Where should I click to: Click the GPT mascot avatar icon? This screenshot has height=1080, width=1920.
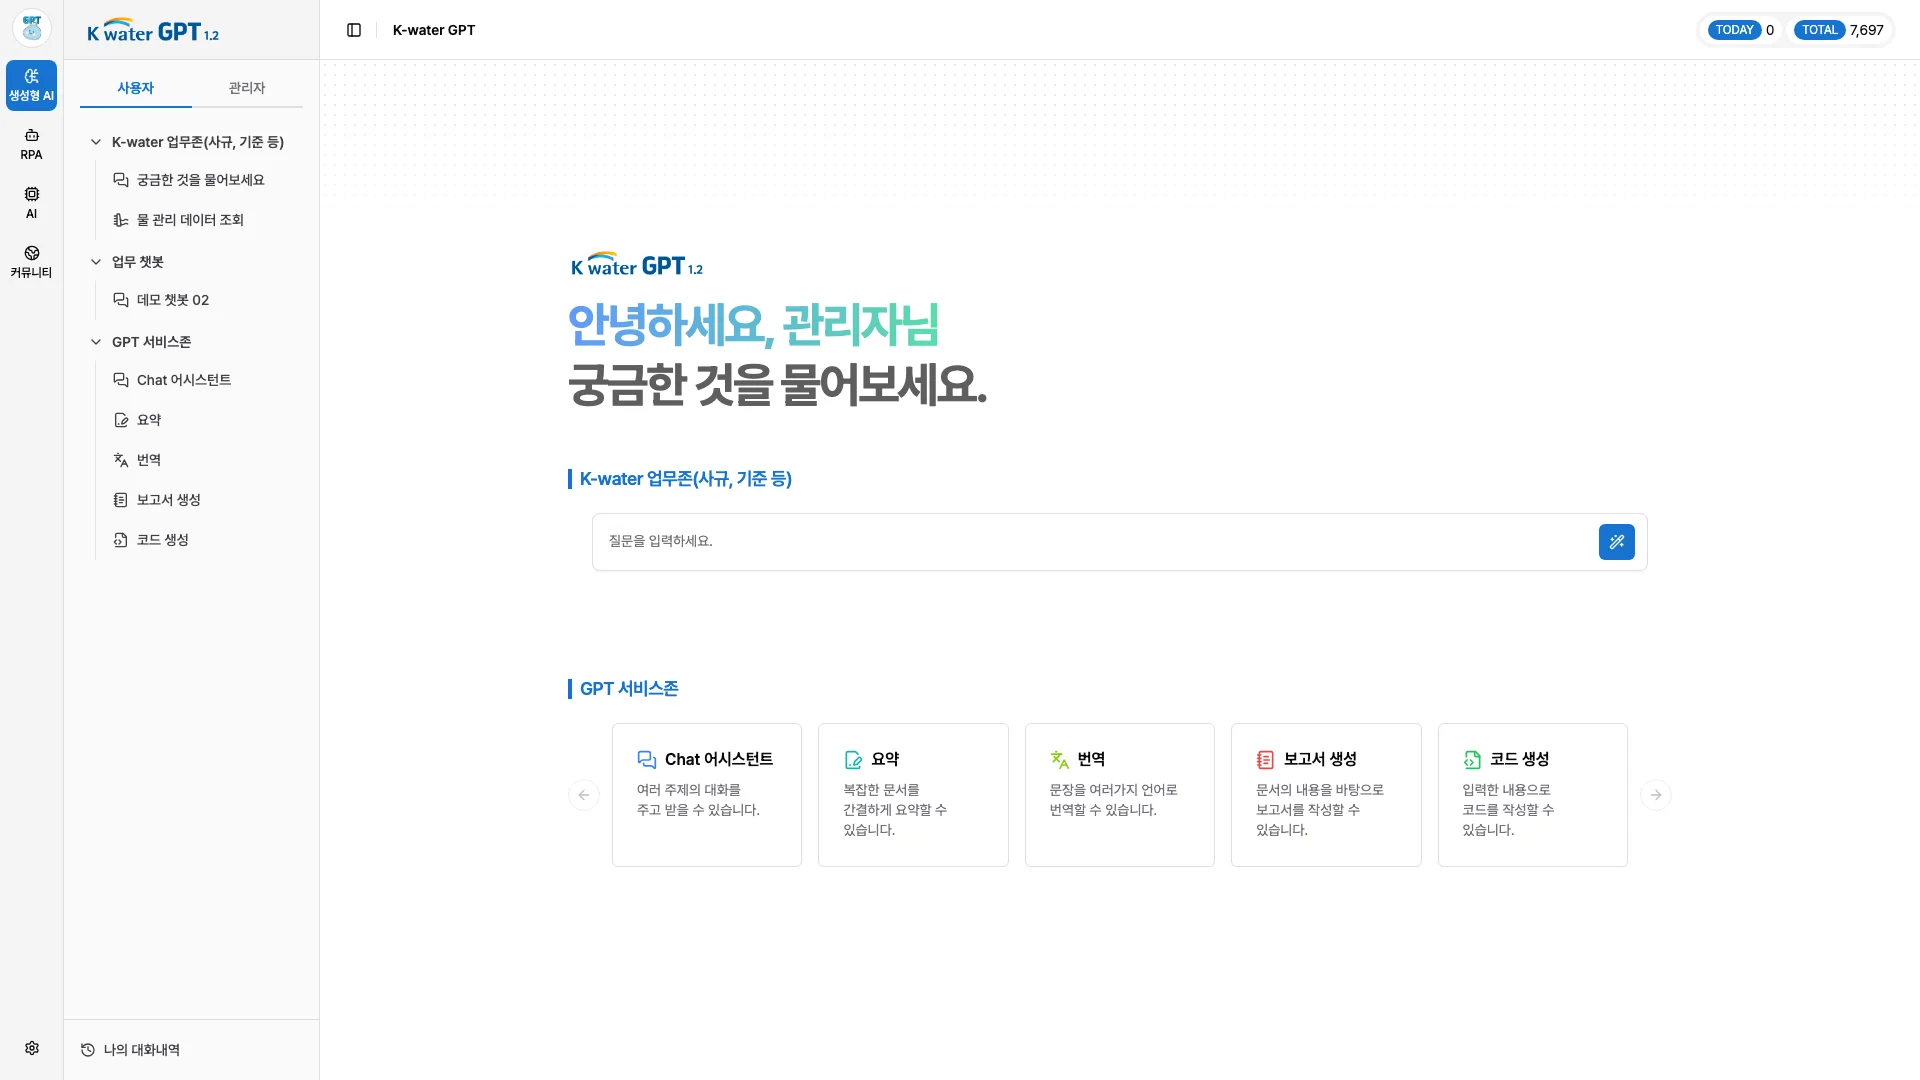coord(32,29)
